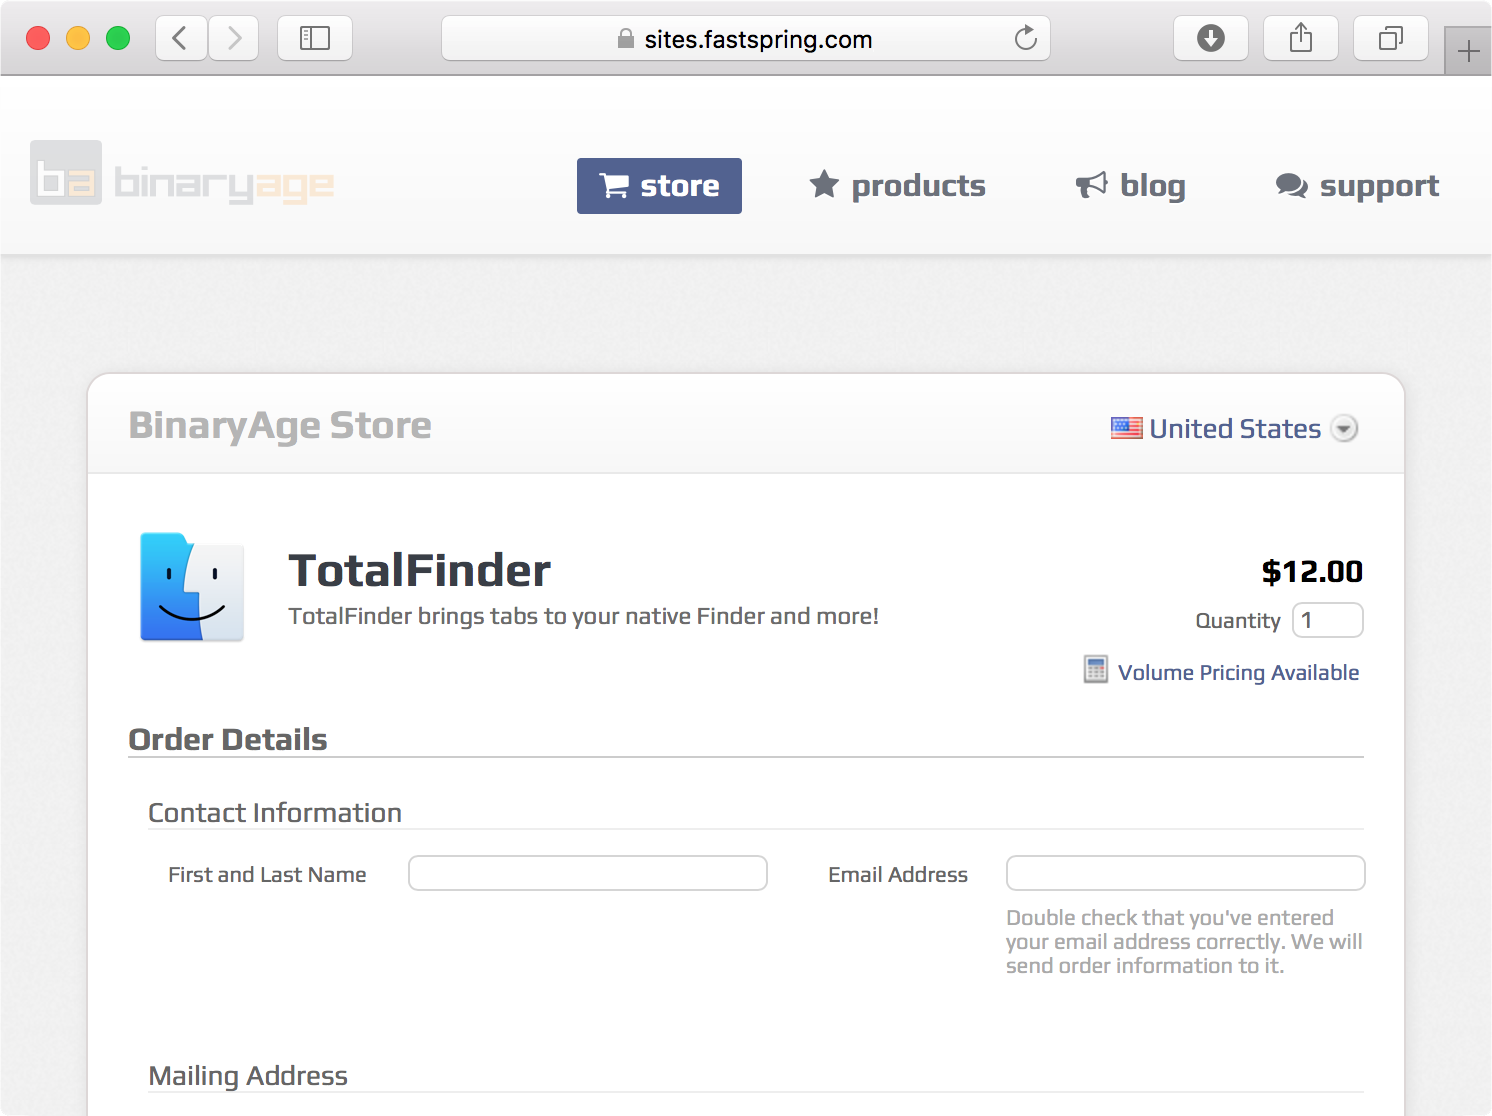This screenshot has height=1116, width=1492.
Task: Click the sites.fastspring.com address bar
Action: (746, 39)
